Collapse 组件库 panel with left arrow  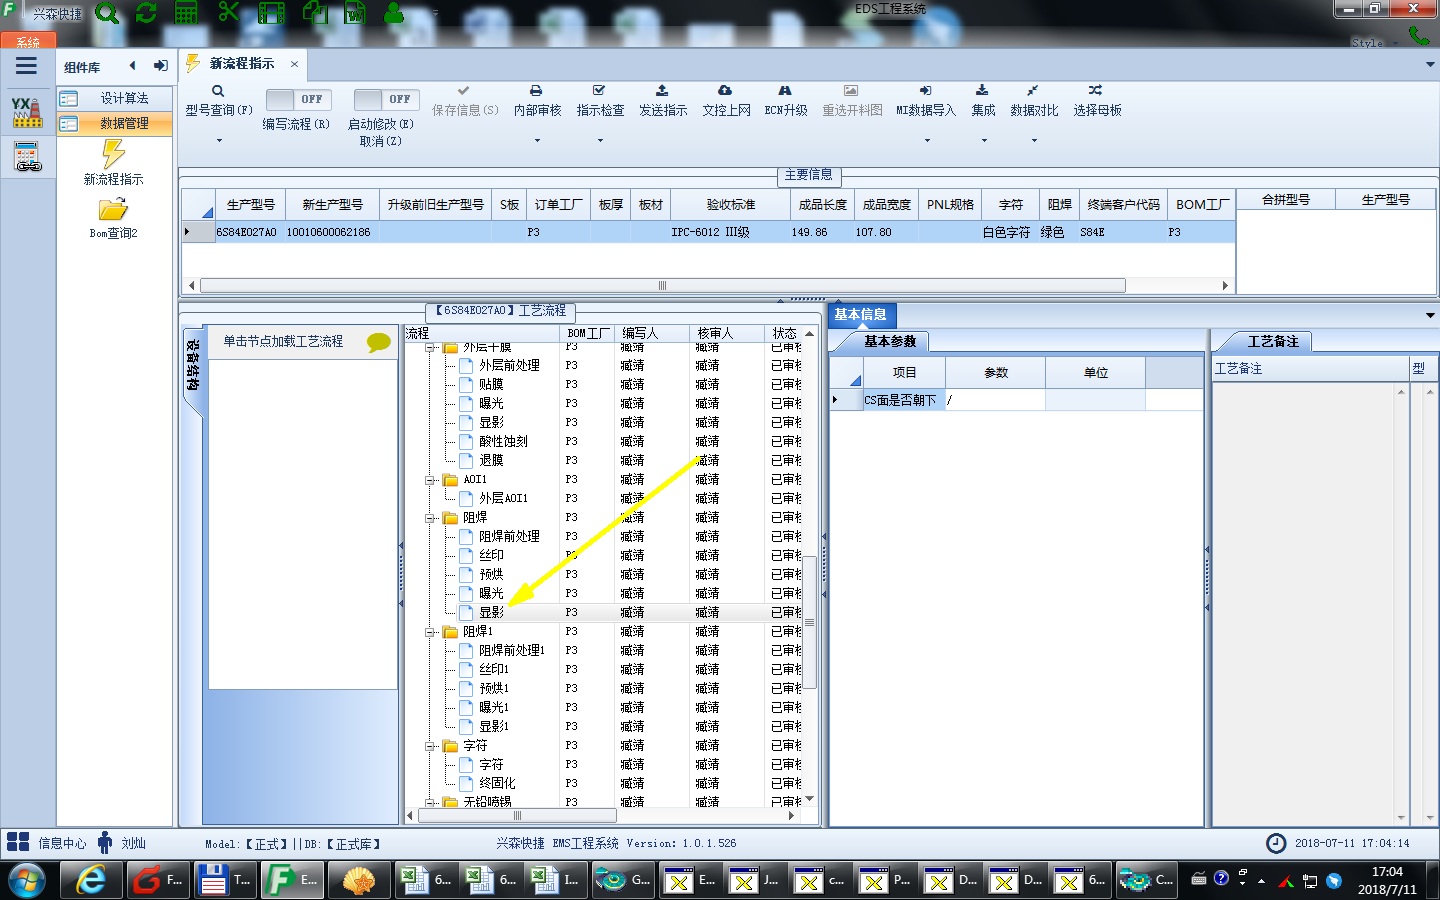(x=132, y=66)
